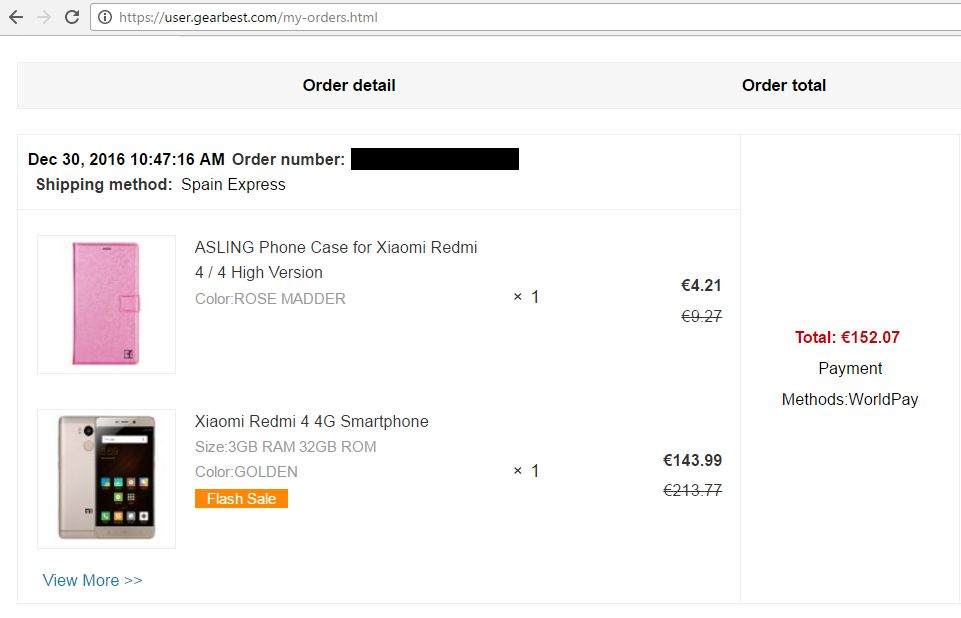The width and height of the screenshot is (961, 618).
Task: Open the Xiaomi Redmi 4 smartphone thumbnail
Action: coord(107,479)
